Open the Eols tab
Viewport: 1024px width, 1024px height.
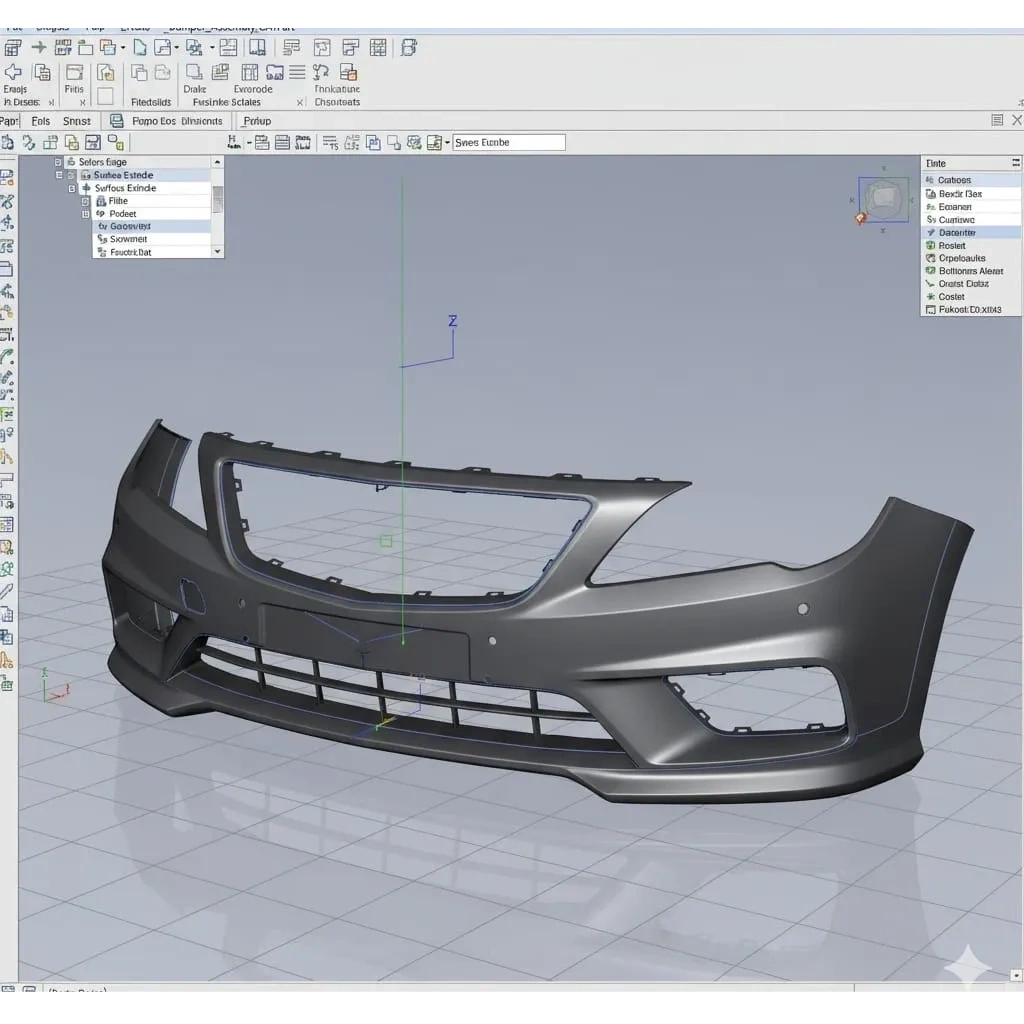point(40,121)
